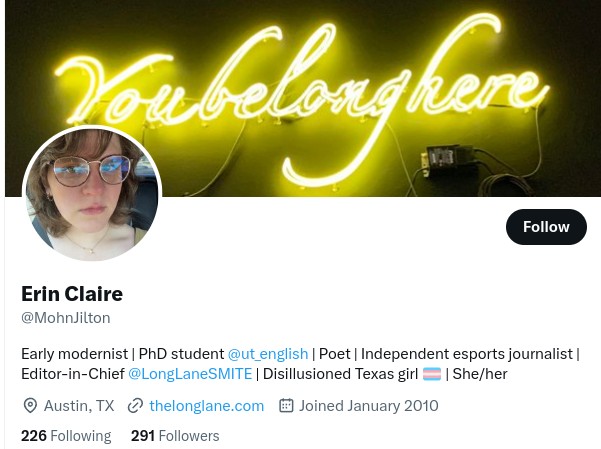View the 226 Following list
Screen dimensions: 601x449
tap(66, 436)
